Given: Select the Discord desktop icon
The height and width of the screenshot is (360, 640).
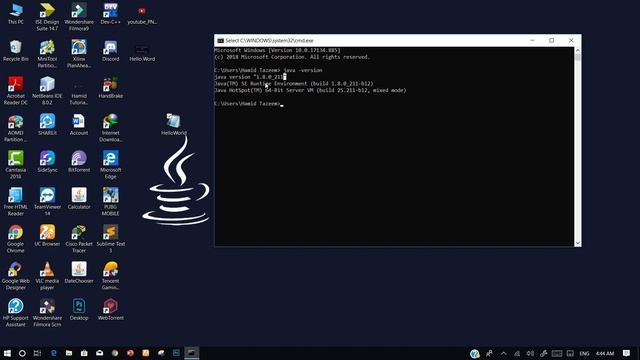Looking at the screenshot, I should pyautogui.click(x=110, y=51).
